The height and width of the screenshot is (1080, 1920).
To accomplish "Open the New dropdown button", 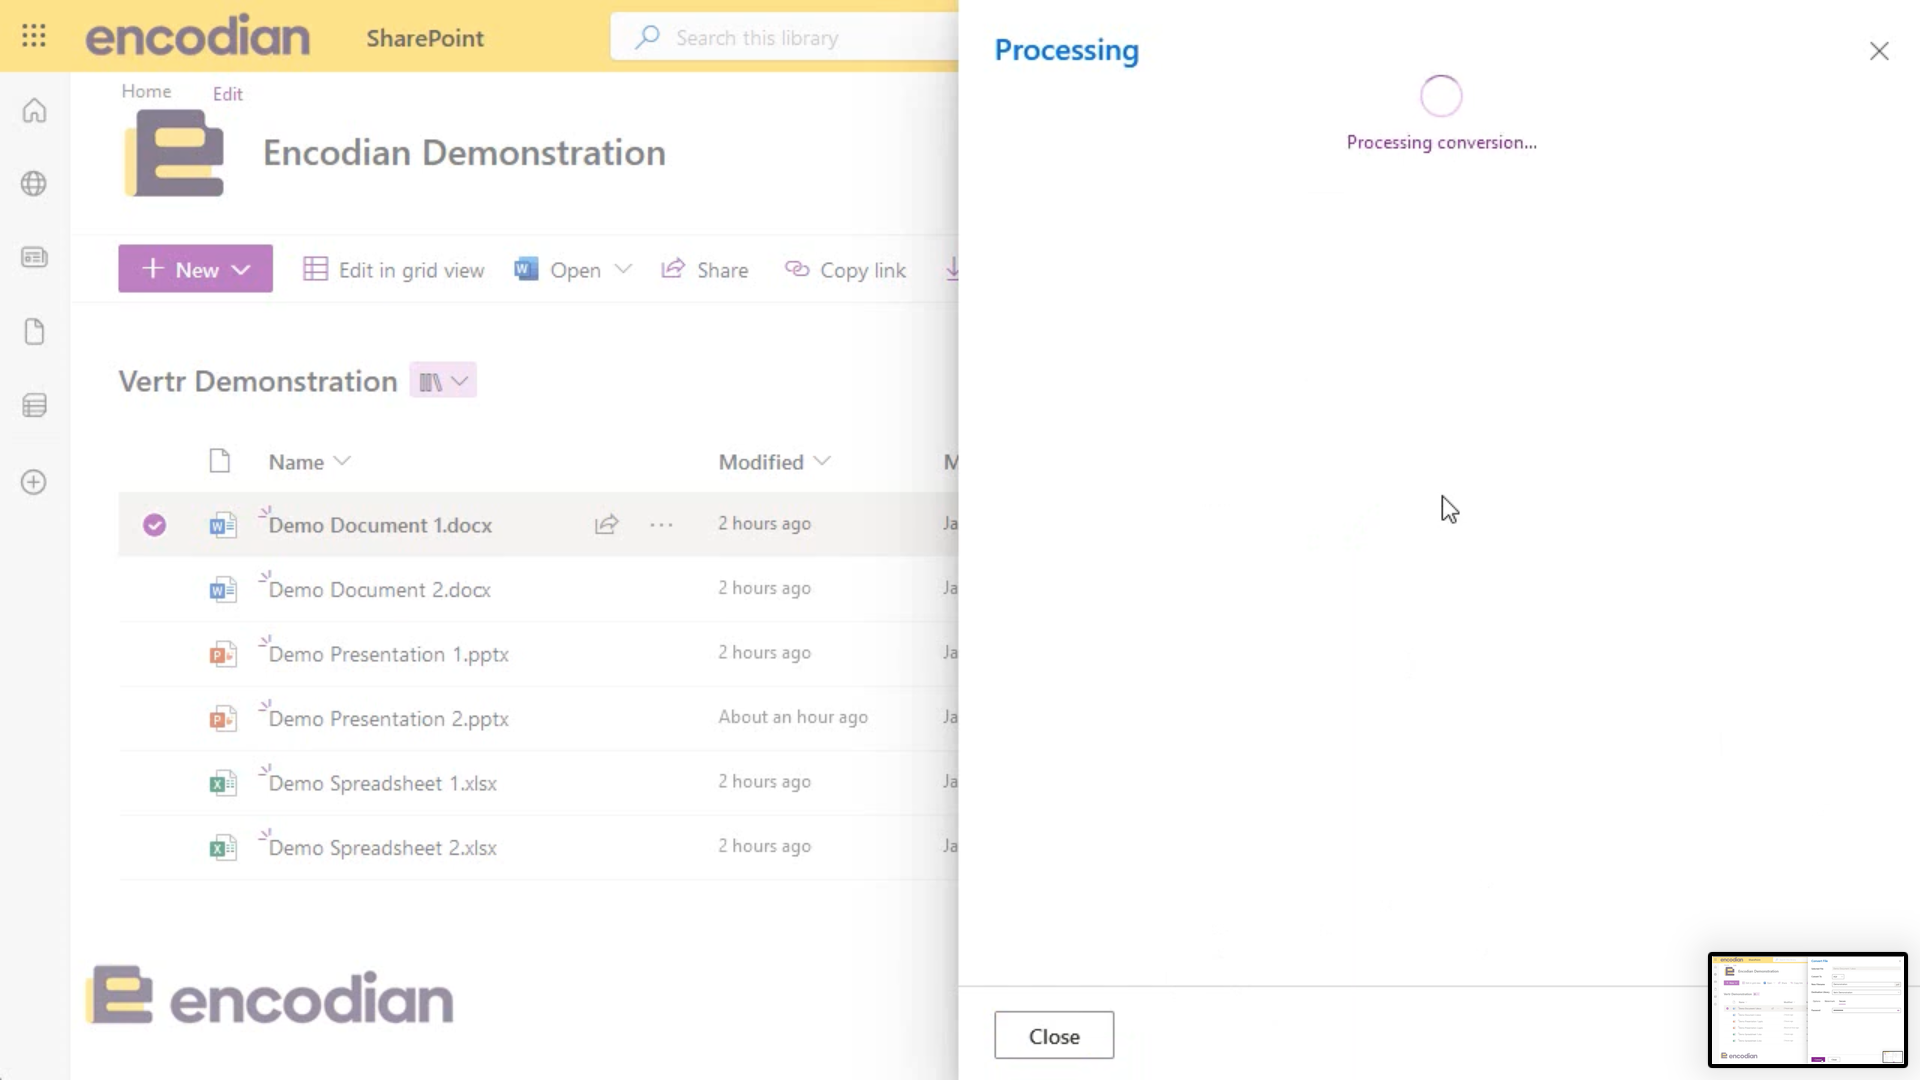I will click(x=195, y=269).
